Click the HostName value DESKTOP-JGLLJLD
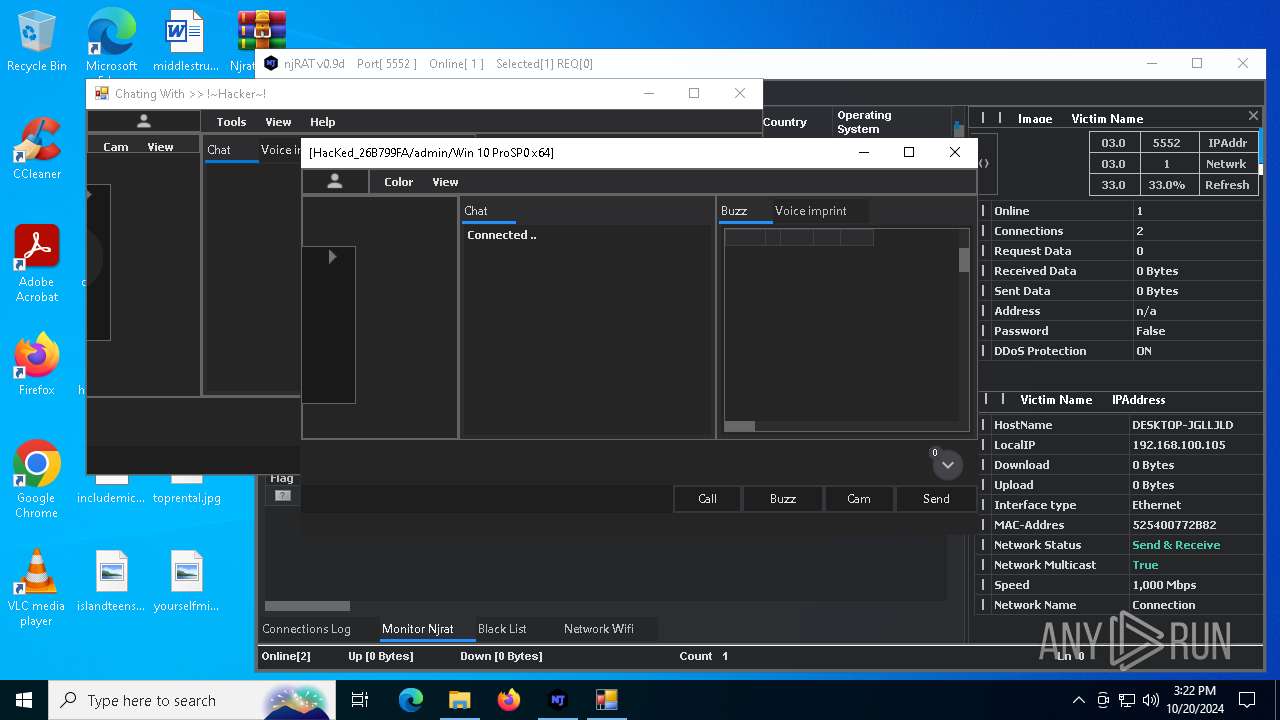 1182,425
